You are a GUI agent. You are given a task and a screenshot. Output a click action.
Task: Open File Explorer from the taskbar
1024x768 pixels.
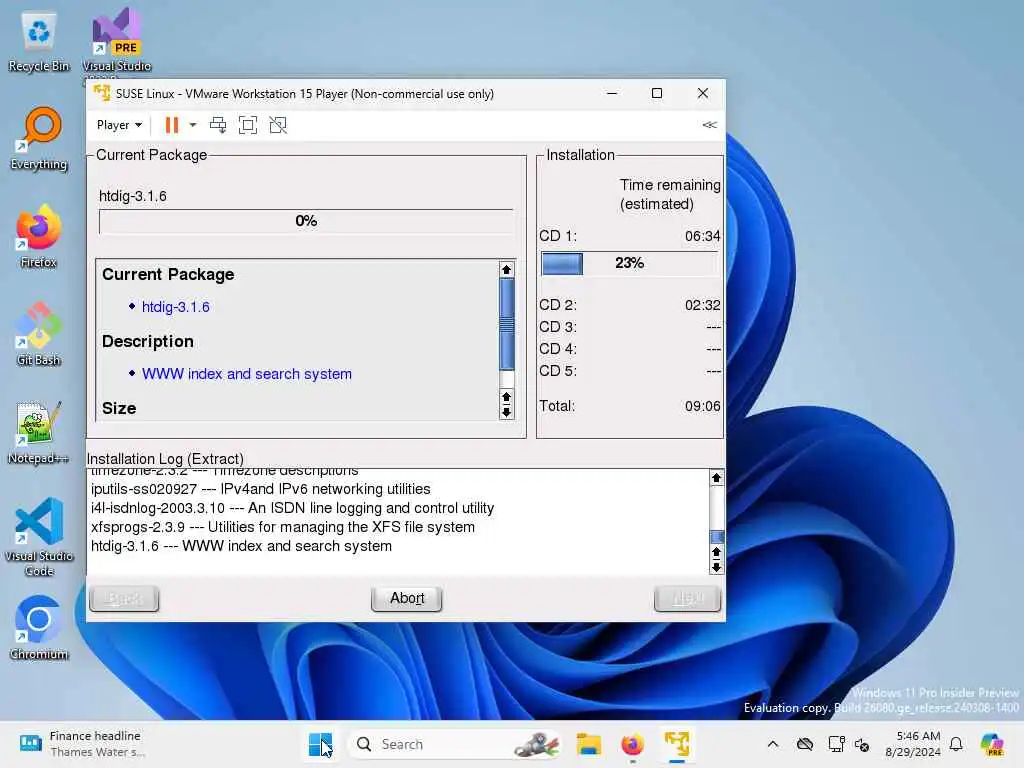(589, 744)
